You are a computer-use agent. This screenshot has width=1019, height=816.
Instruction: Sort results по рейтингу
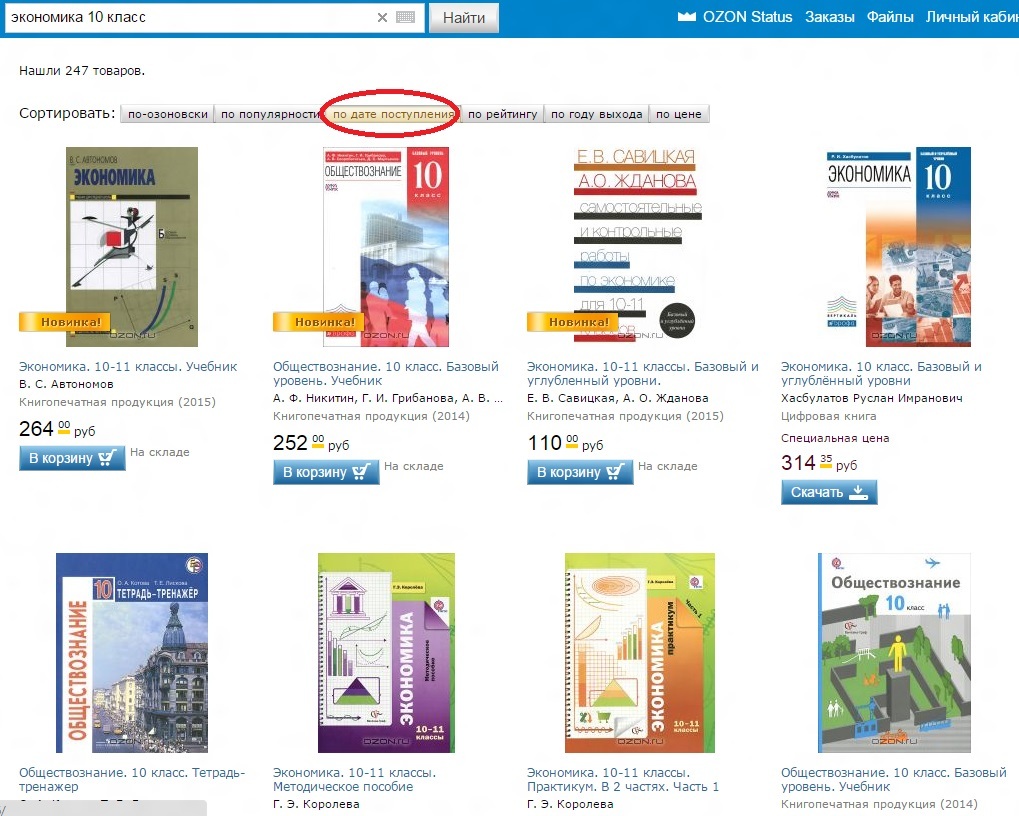(x=502, y=114)
